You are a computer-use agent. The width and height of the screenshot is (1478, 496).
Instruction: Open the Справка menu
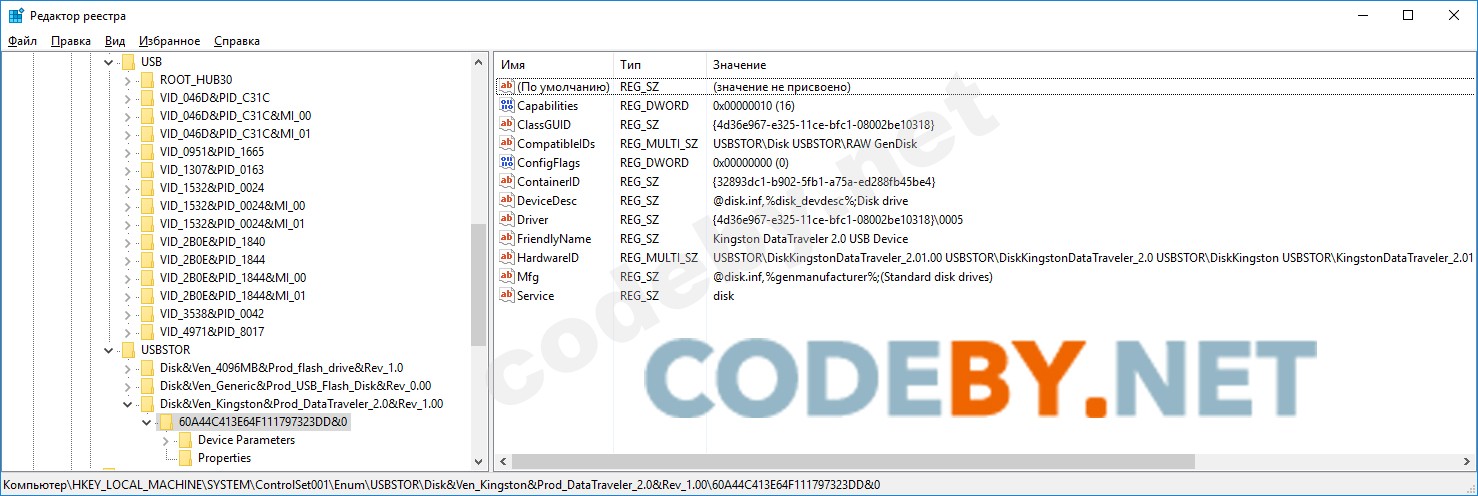(x=237, y=41)
